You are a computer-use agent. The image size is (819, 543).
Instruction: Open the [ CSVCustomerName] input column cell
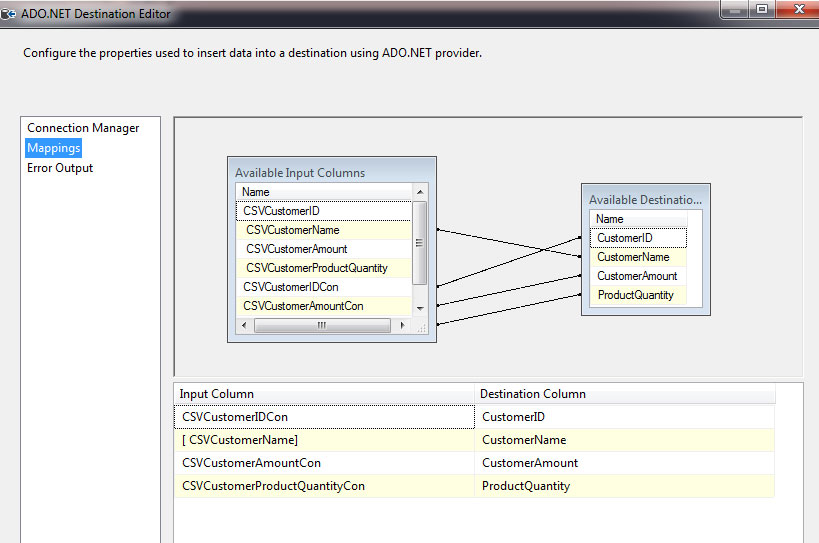pyautogui.click(x=324, y=440)
